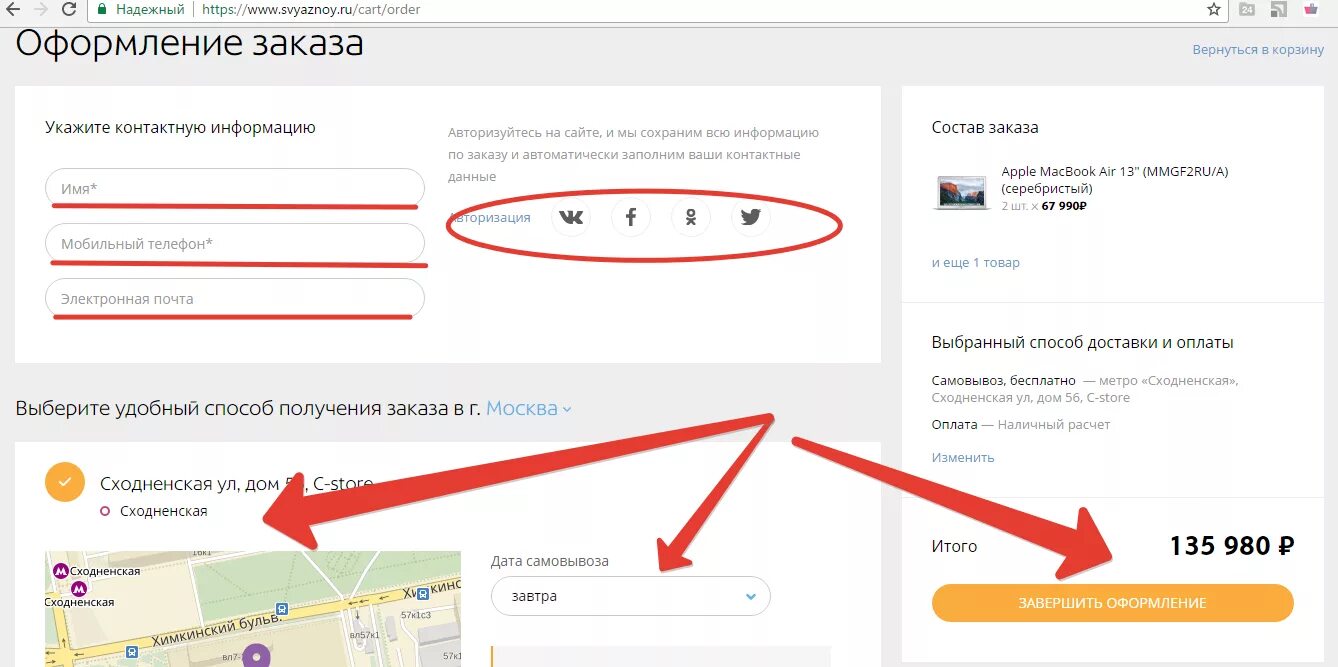Click the browser back arrow

click(x=13, y=9)
